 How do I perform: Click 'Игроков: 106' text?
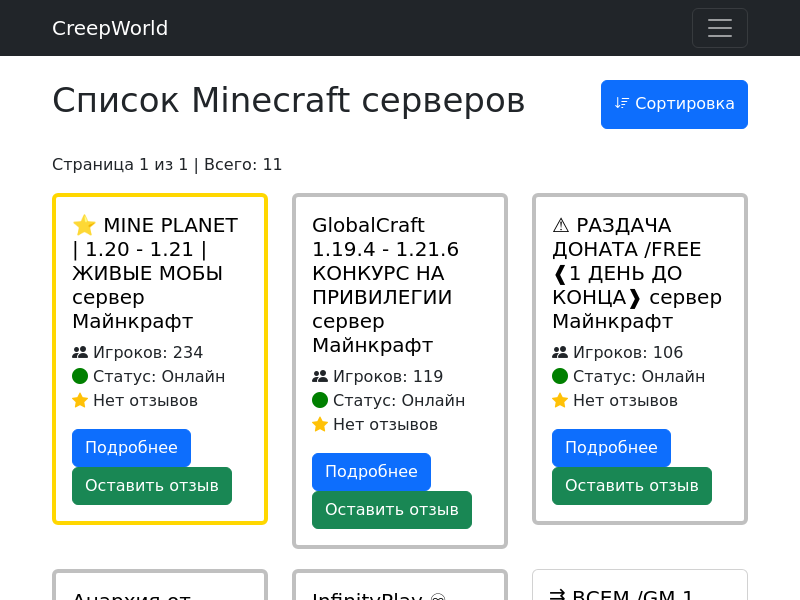pos(628,352)
